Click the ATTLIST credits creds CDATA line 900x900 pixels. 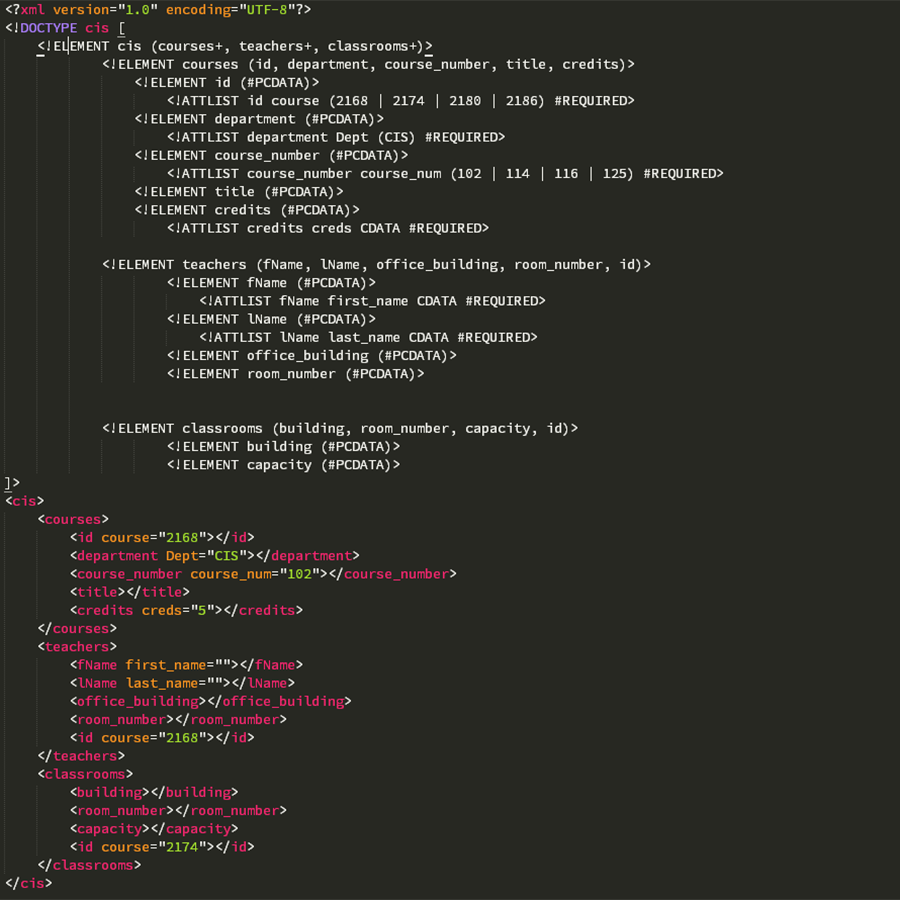coord(328,228)
